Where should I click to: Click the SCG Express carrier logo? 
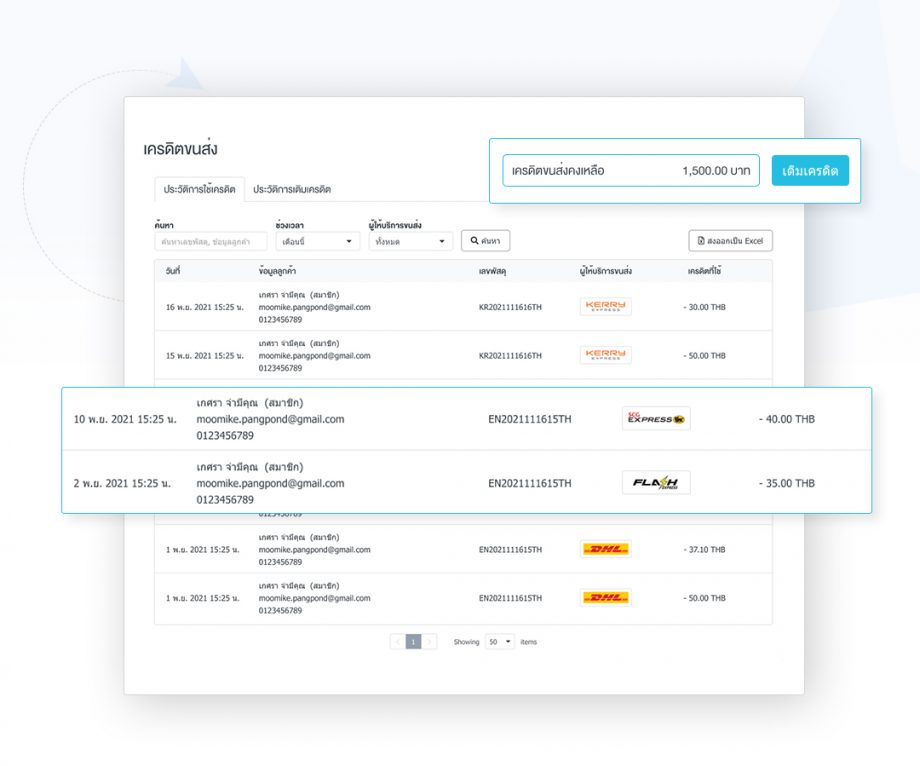655,419
